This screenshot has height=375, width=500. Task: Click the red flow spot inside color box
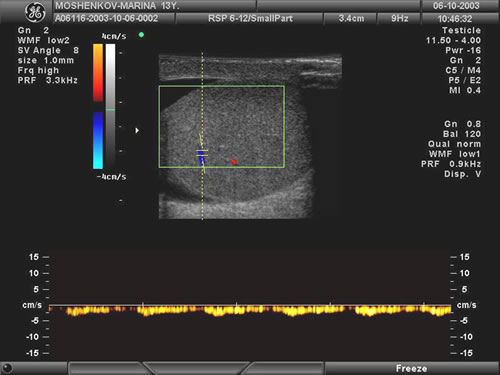pyautogui.click(x=234, y=162)
